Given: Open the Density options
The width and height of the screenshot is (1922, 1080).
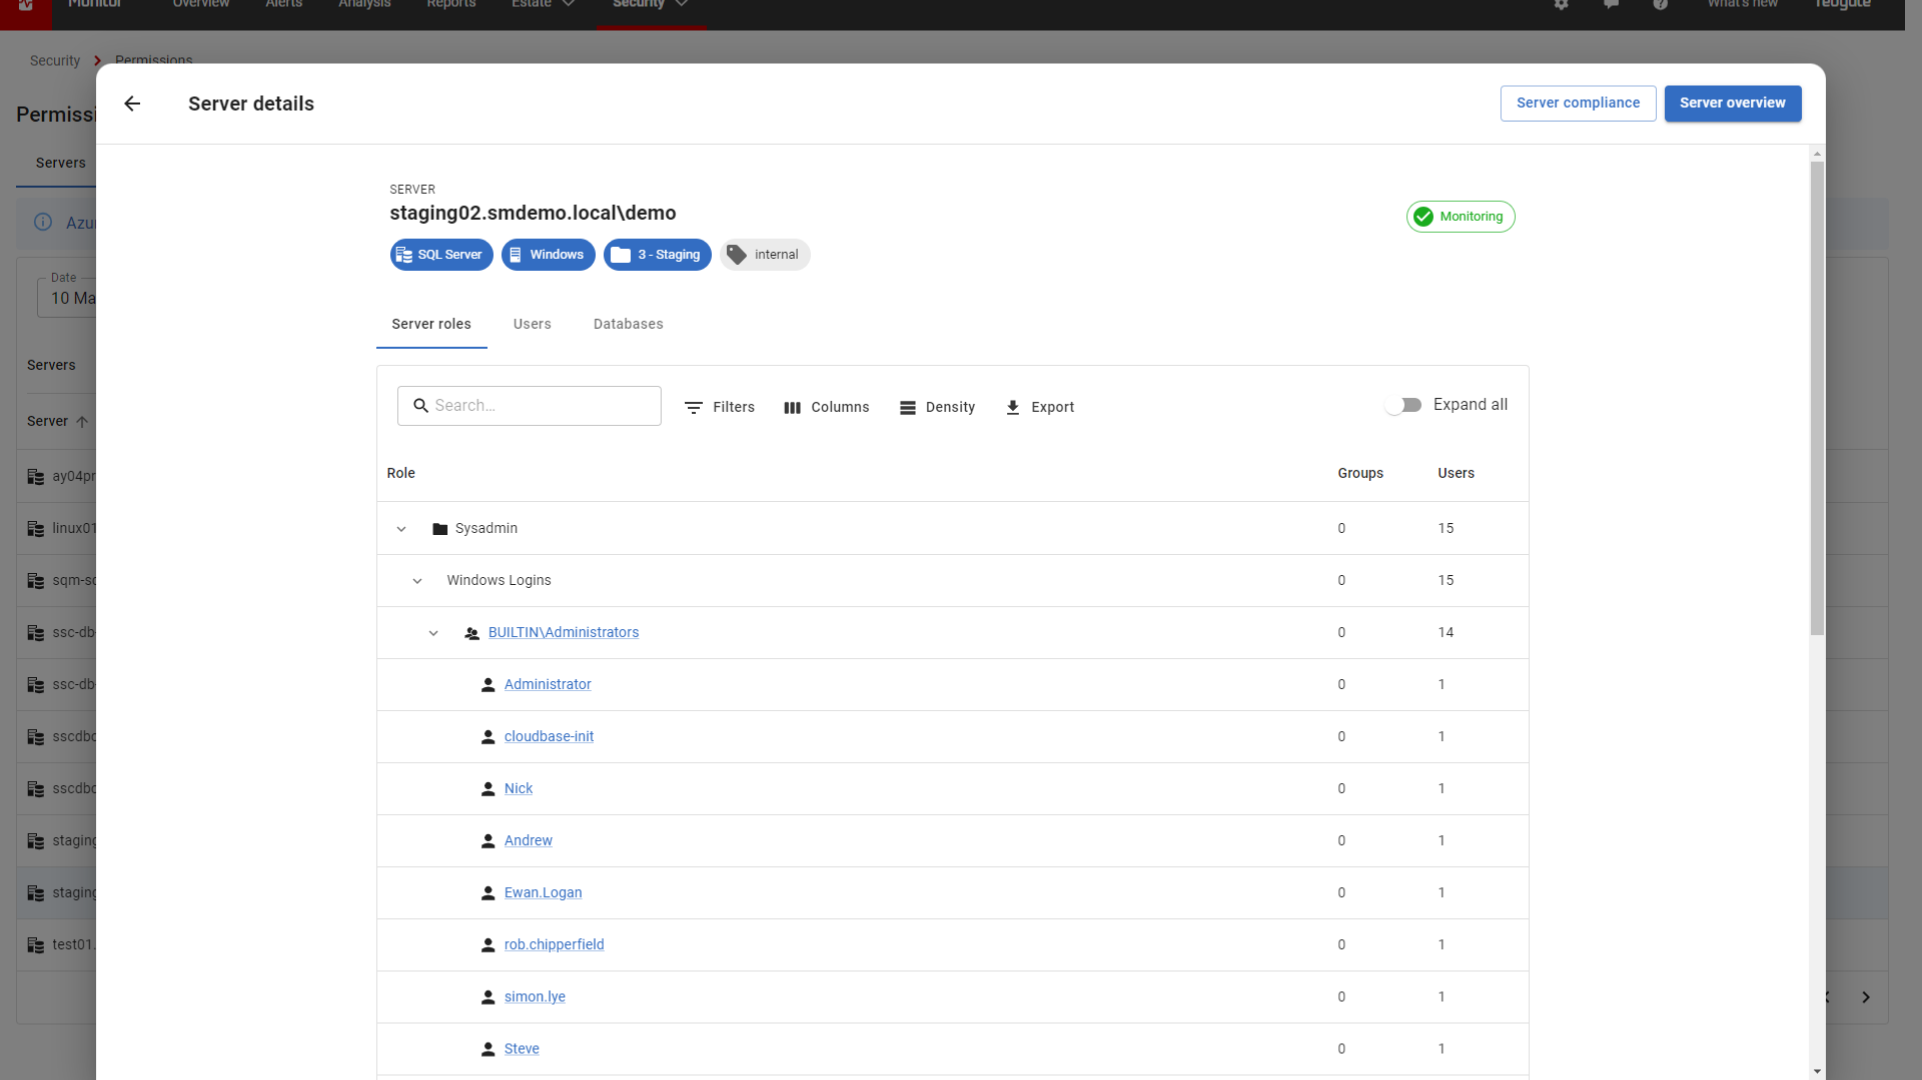Looking at the screenshot, I should point(938,407).
